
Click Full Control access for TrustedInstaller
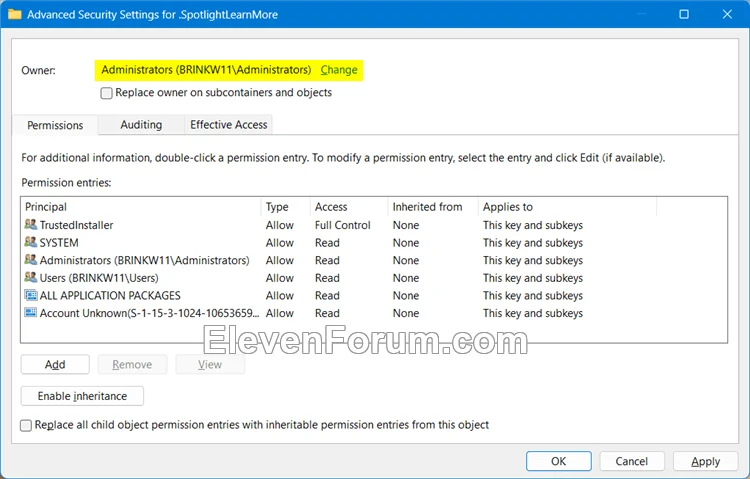342,225
